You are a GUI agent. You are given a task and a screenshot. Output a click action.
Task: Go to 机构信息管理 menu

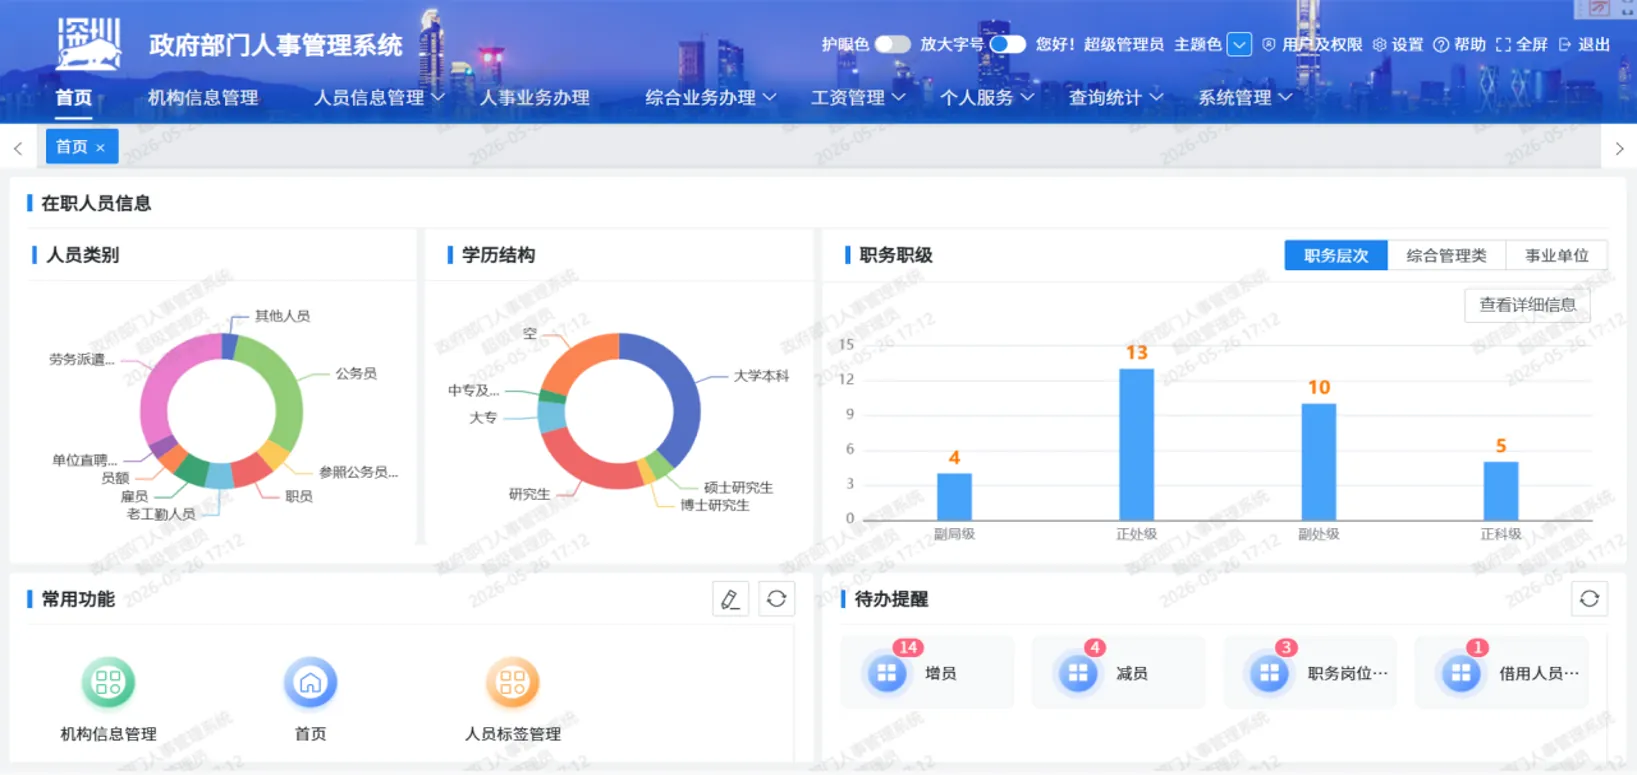(x=203, y=97)
